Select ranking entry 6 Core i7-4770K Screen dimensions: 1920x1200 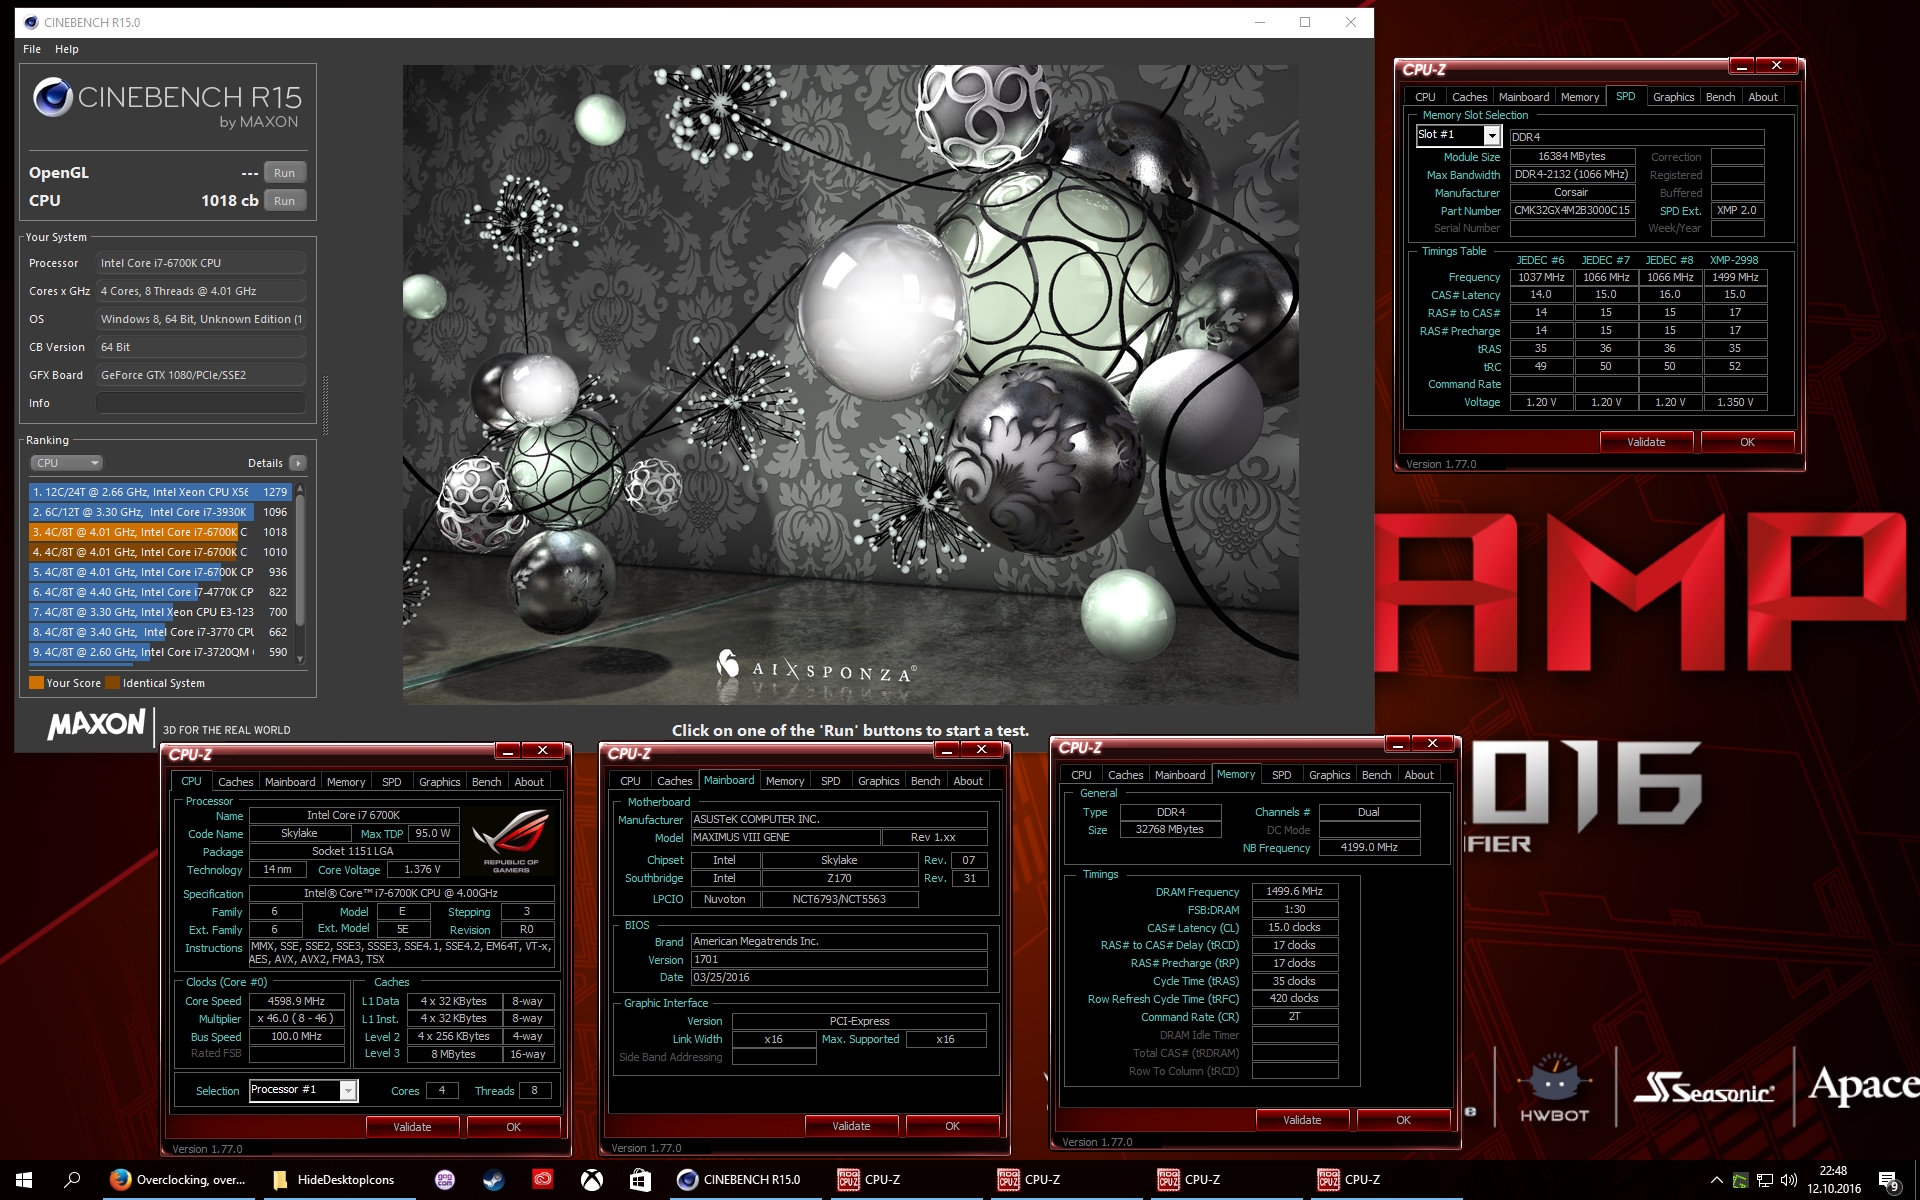pyautogui.click(x=159, y=592)
